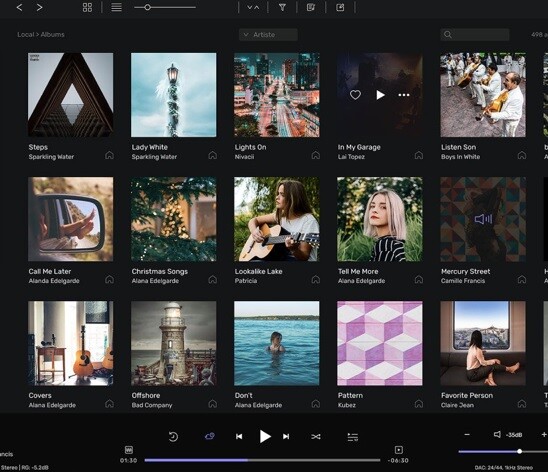Click the home icon for Christmas Songs
The height and width of the screenshot is (472, 548).
click(212, 279)
